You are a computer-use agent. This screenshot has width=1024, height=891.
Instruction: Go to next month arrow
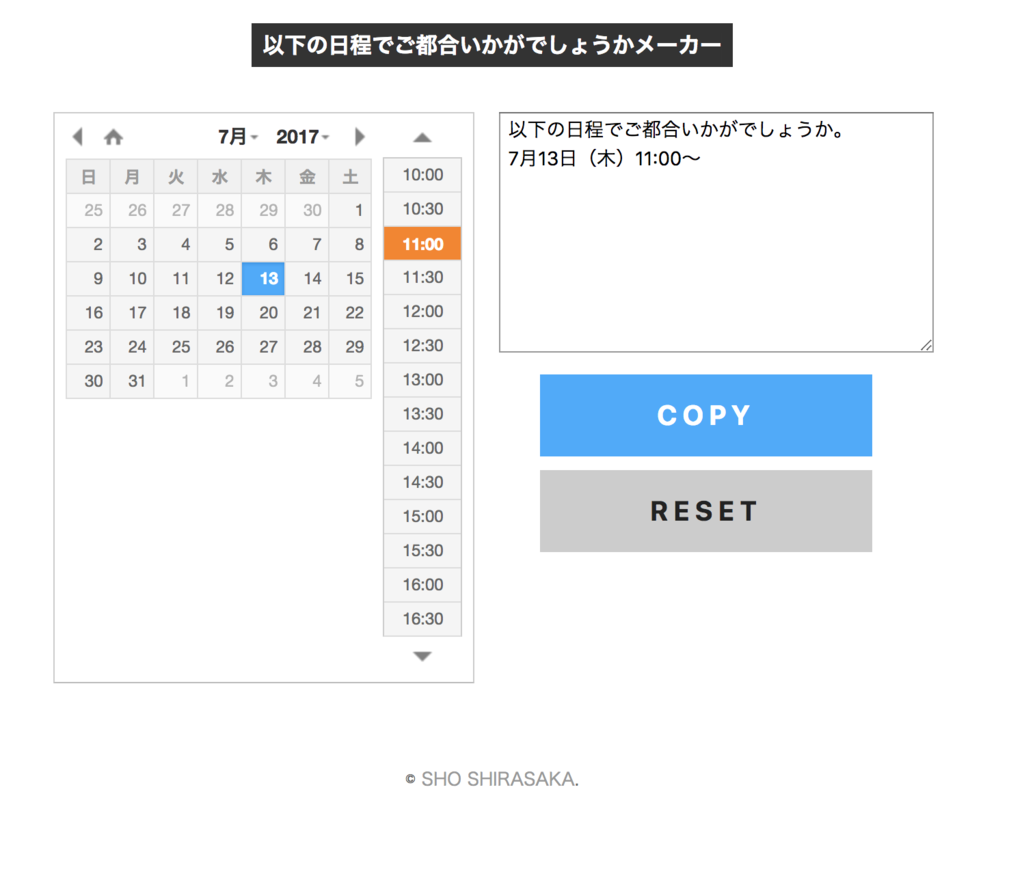point(359,137)
